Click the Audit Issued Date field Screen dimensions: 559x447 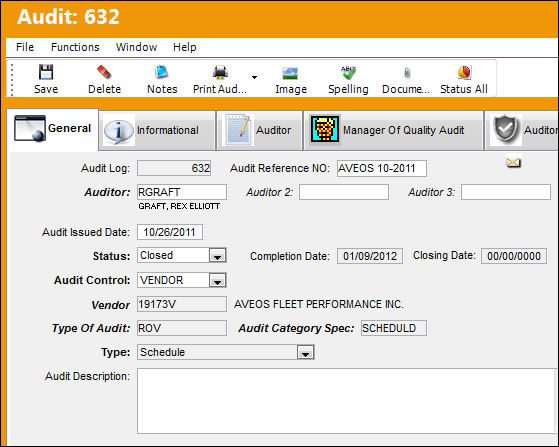pos(170,232)
